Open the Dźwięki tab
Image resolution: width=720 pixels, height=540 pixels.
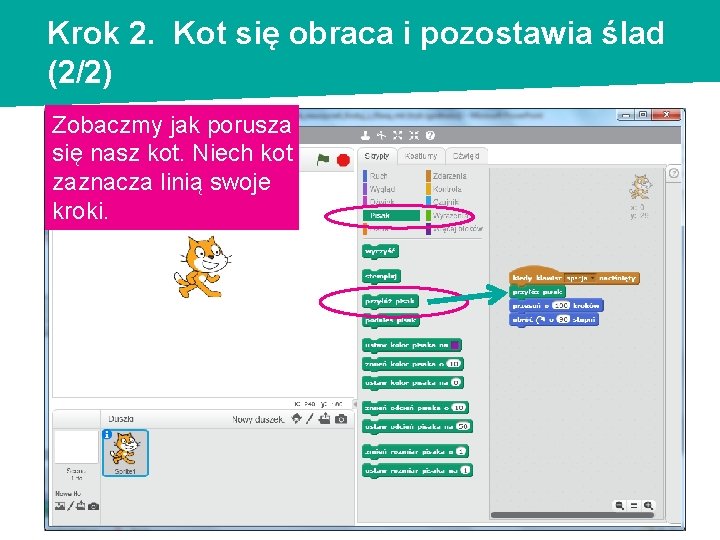[x=466, y=156]
